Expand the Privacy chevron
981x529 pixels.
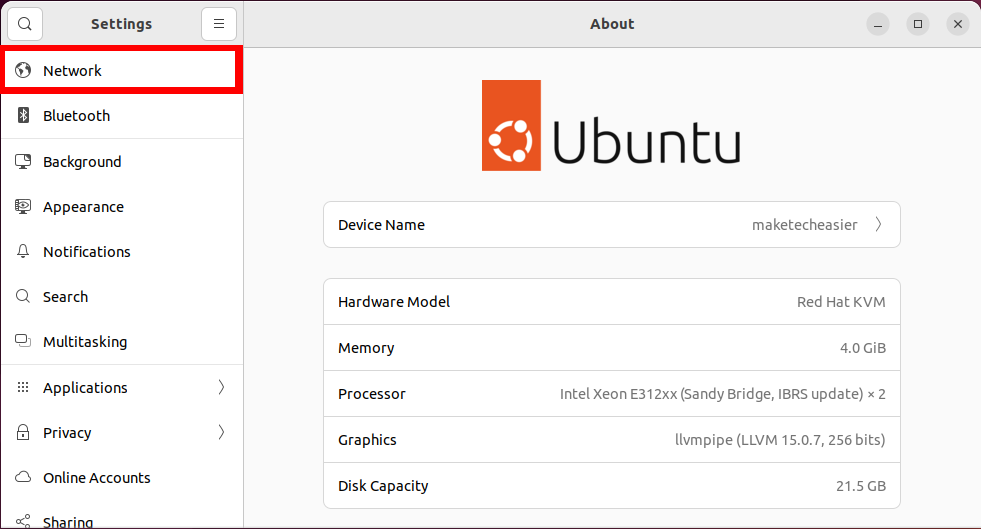[221, 432]
